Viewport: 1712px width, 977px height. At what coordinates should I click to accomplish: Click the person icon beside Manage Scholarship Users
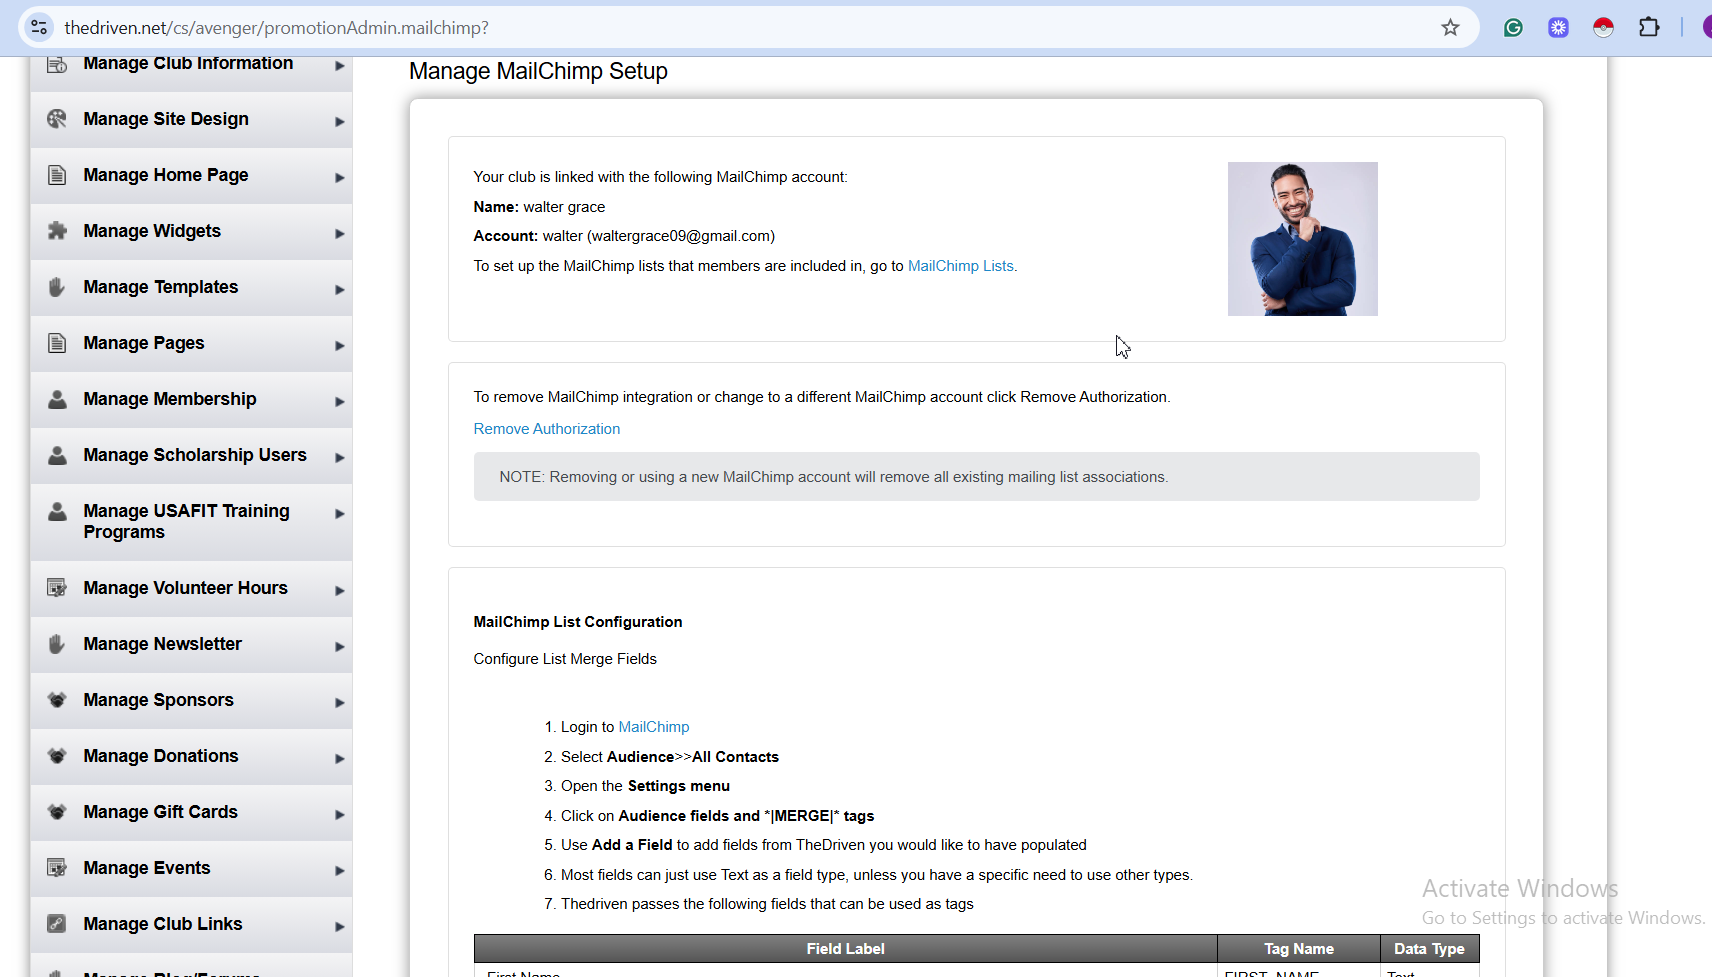pos(57,455)
